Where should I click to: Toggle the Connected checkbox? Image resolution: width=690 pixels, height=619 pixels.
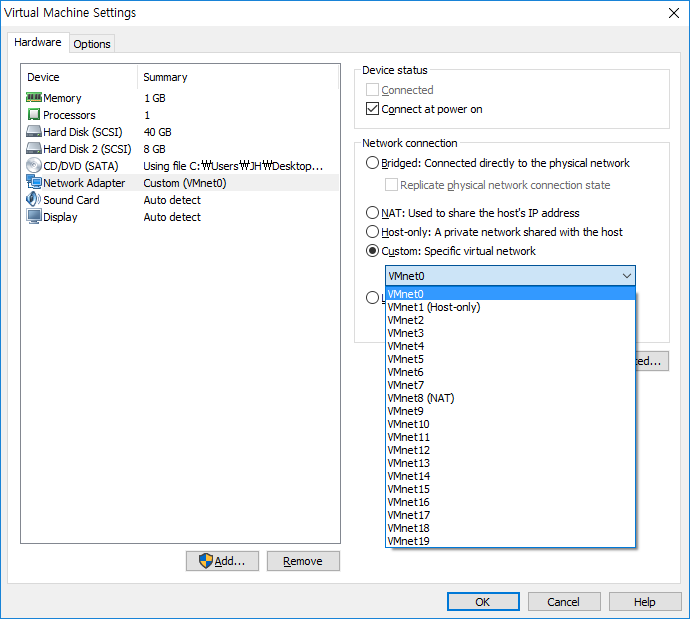tap(372, 90)
